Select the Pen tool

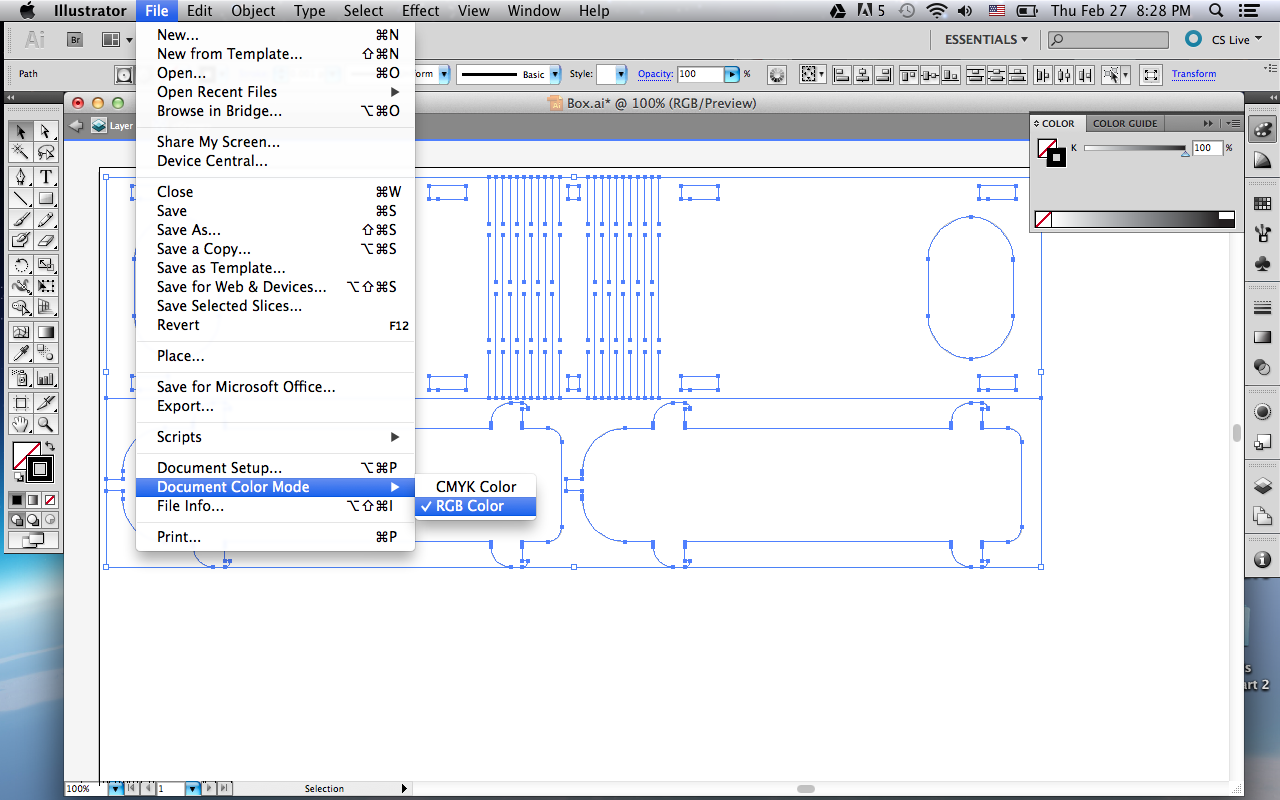pyautogui.click(x=21, y=177)
